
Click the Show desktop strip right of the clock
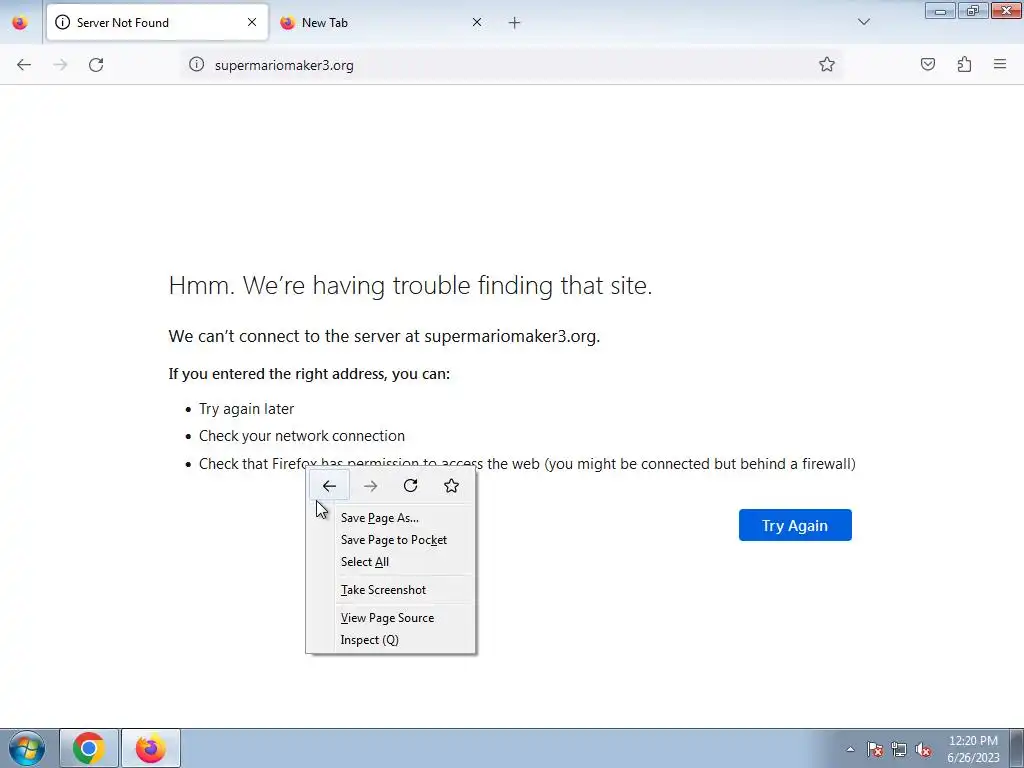[1017, 748]
